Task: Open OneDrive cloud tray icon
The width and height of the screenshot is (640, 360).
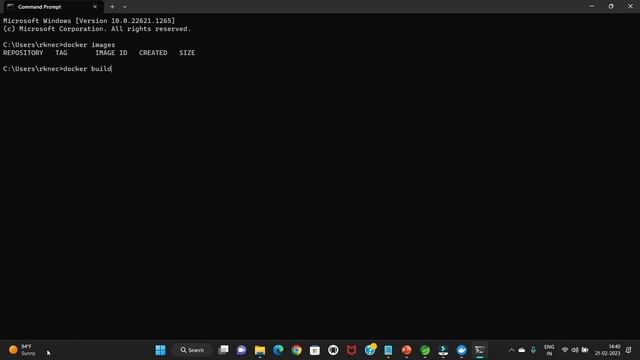Action: click(522, 350)
